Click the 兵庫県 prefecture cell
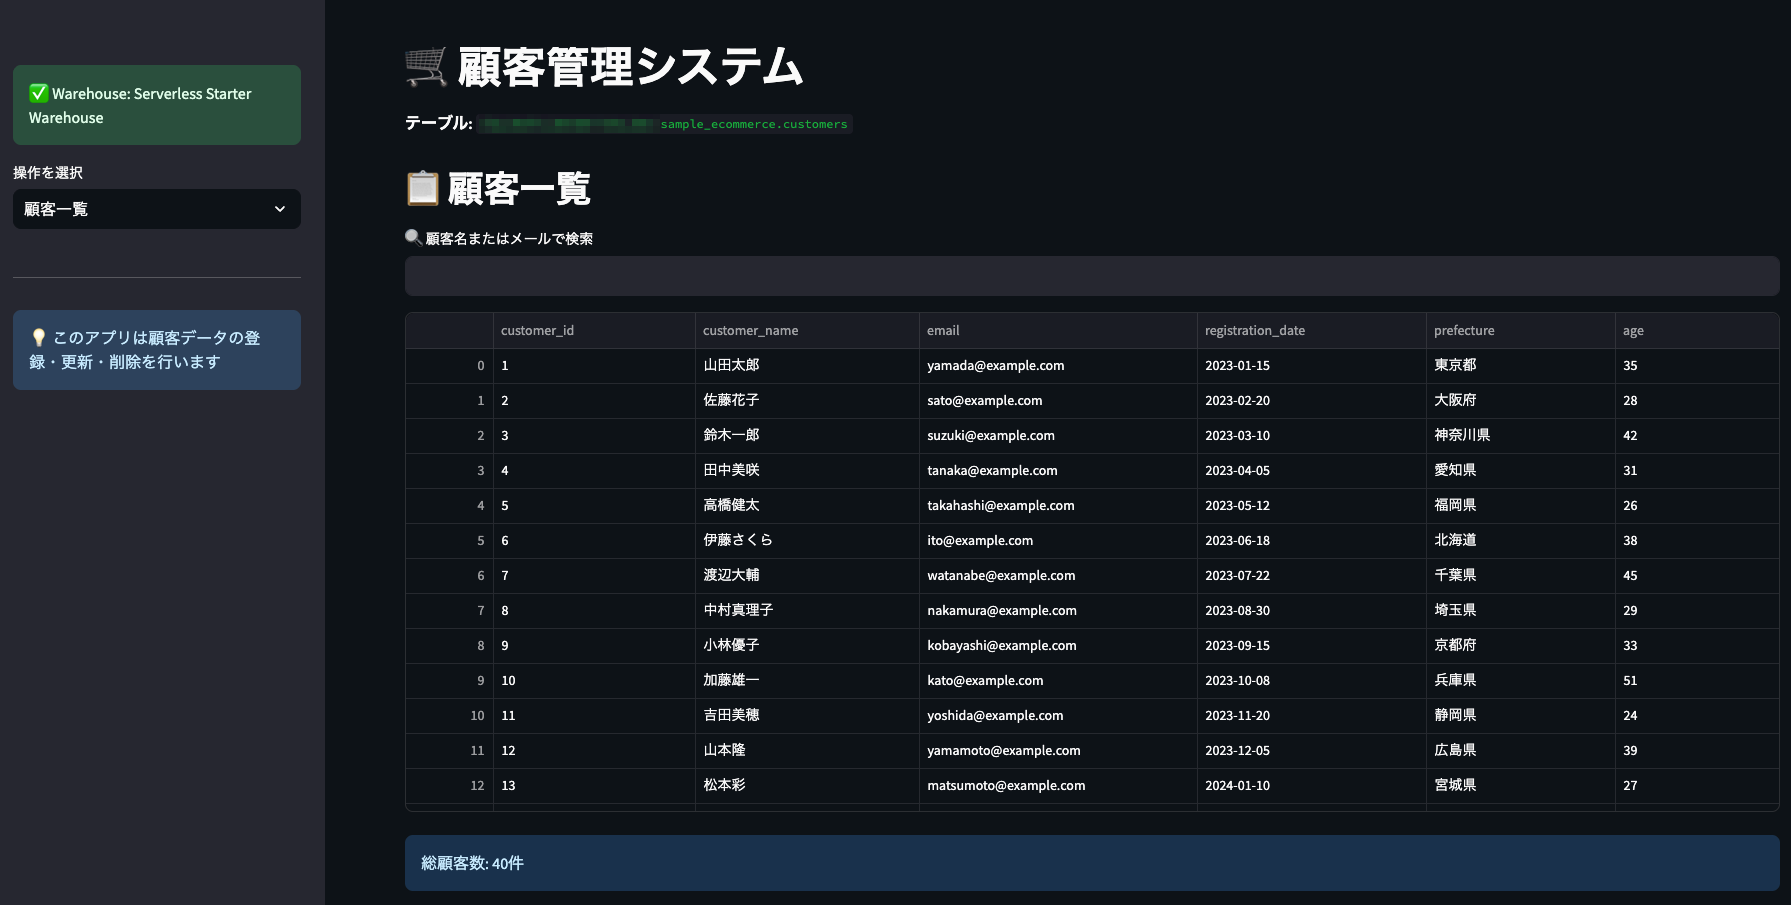 coord(1521,681)
